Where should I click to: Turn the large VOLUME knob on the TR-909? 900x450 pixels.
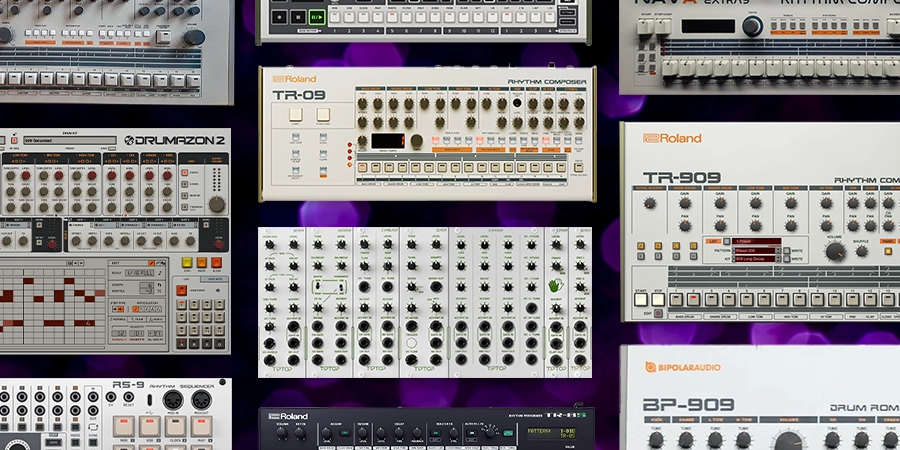tap(835, 251)
